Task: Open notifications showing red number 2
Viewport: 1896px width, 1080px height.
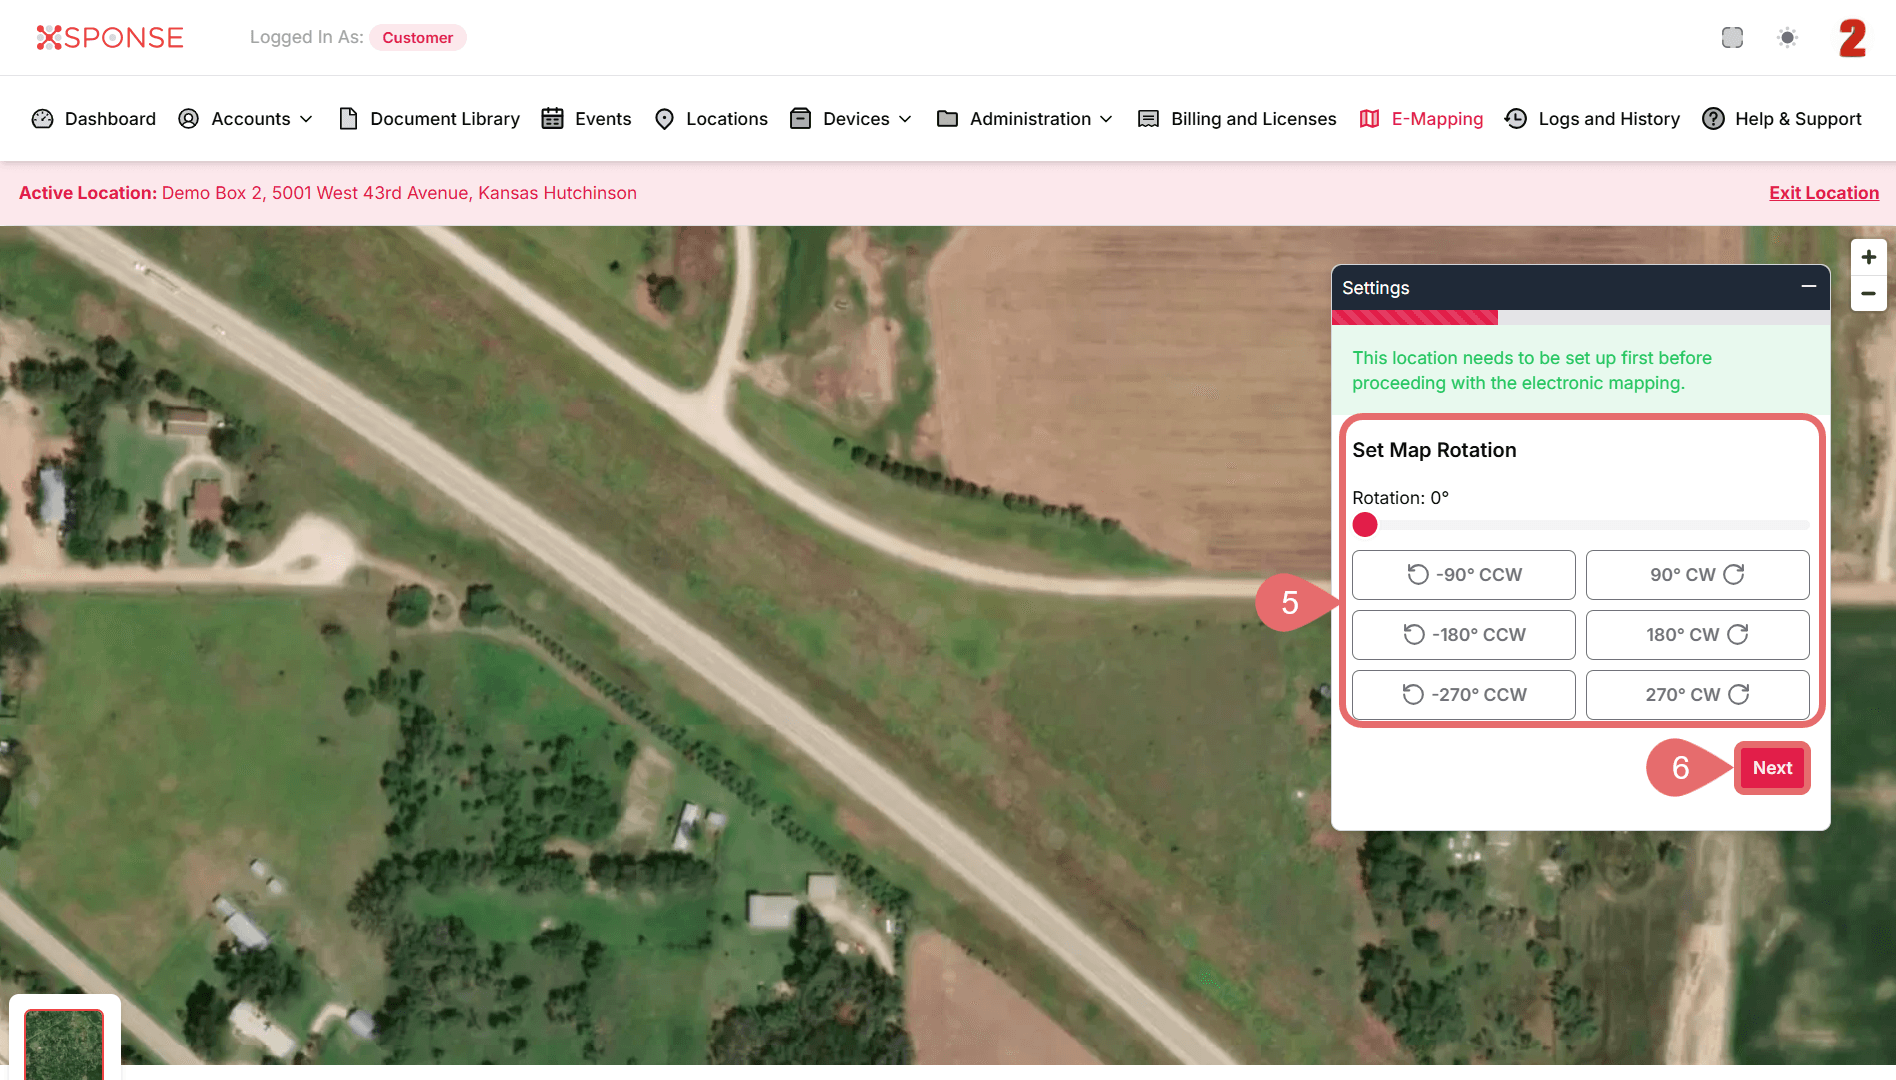Action: click(x=1852, y=38)
